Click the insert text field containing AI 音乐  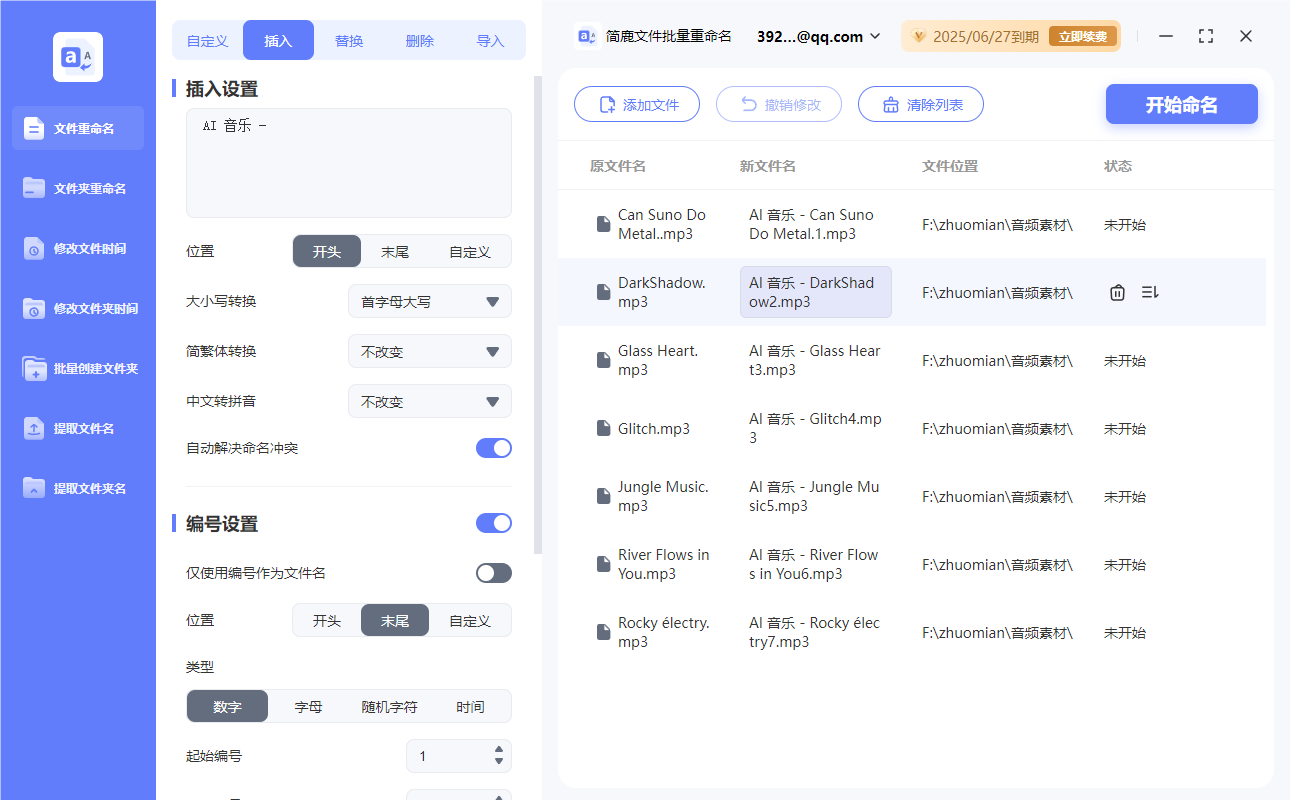pos(348,162)
